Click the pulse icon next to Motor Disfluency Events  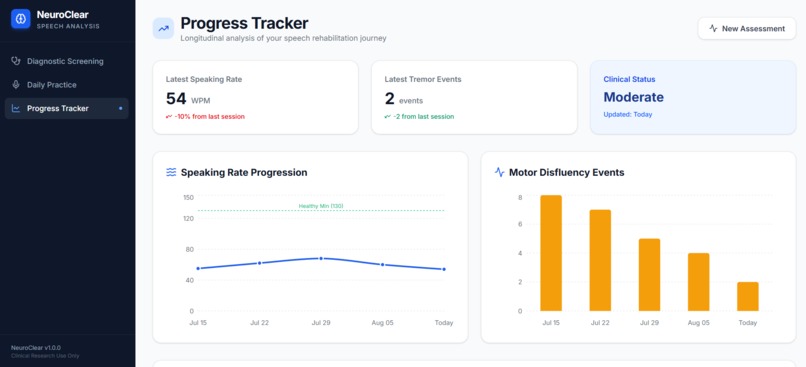pos(499,172)
